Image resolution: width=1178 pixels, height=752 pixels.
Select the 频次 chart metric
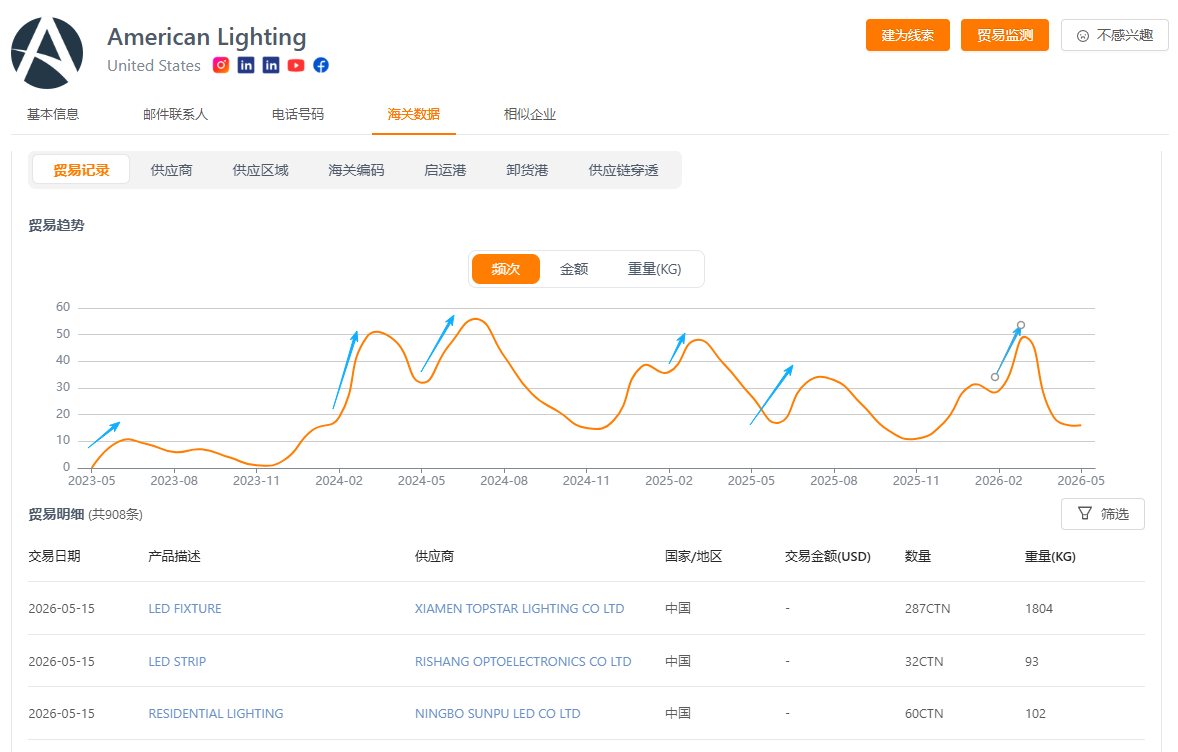[506, 269]
